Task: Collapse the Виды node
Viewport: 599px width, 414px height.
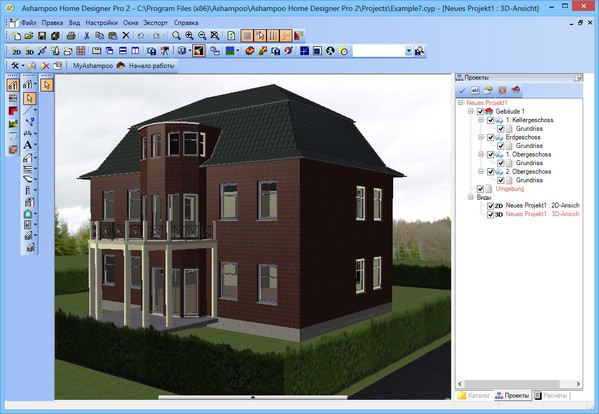Action: click(471, 197)
